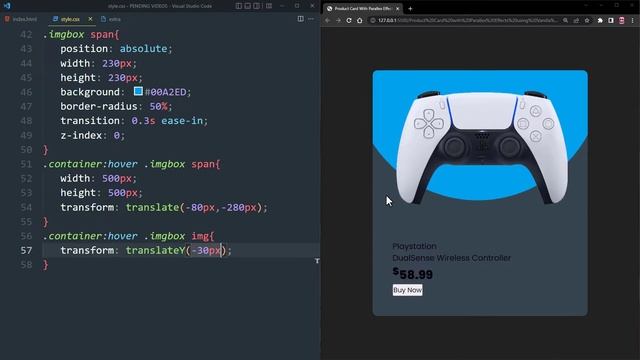
Task: Click the $58.99 price text
Action: tap(413, 274)
